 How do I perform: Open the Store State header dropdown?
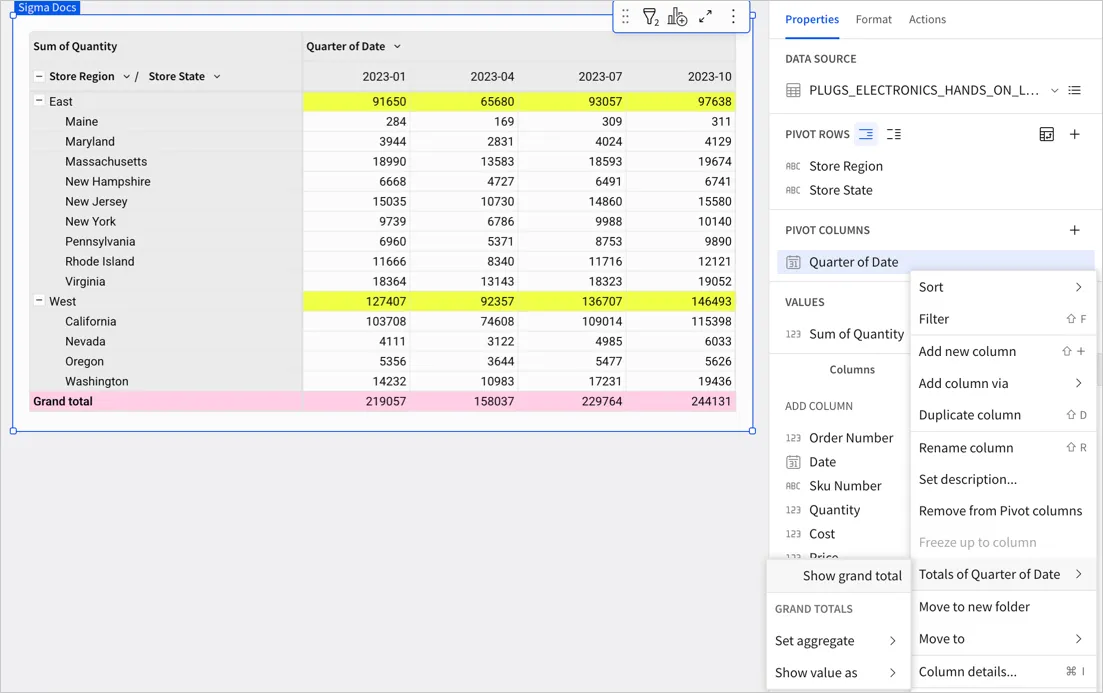217,76
